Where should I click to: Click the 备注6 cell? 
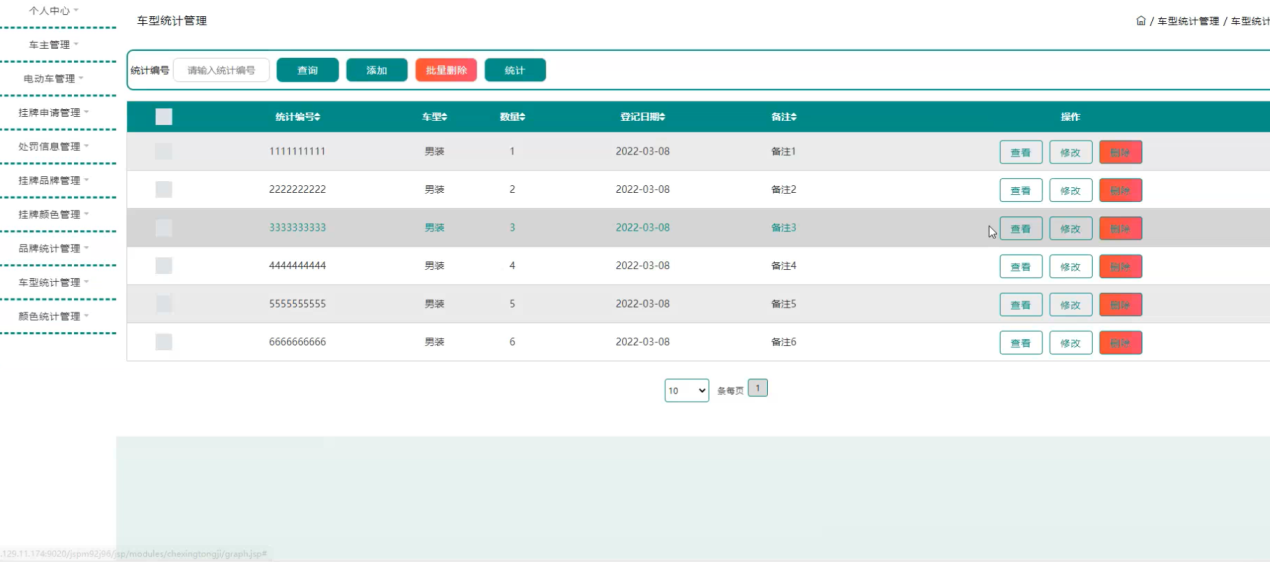coord(784,342)
